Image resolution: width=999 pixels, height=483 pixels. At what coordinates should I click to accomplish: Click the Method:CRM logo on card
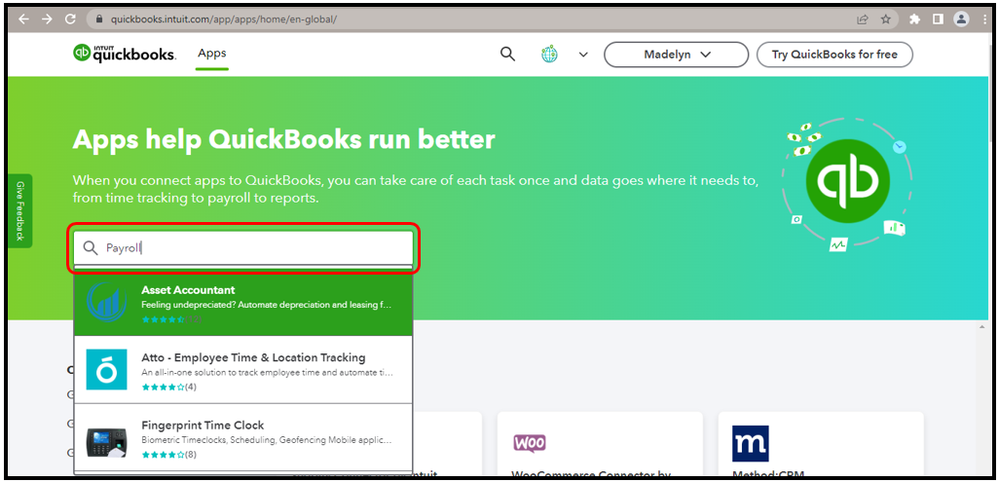750,443
